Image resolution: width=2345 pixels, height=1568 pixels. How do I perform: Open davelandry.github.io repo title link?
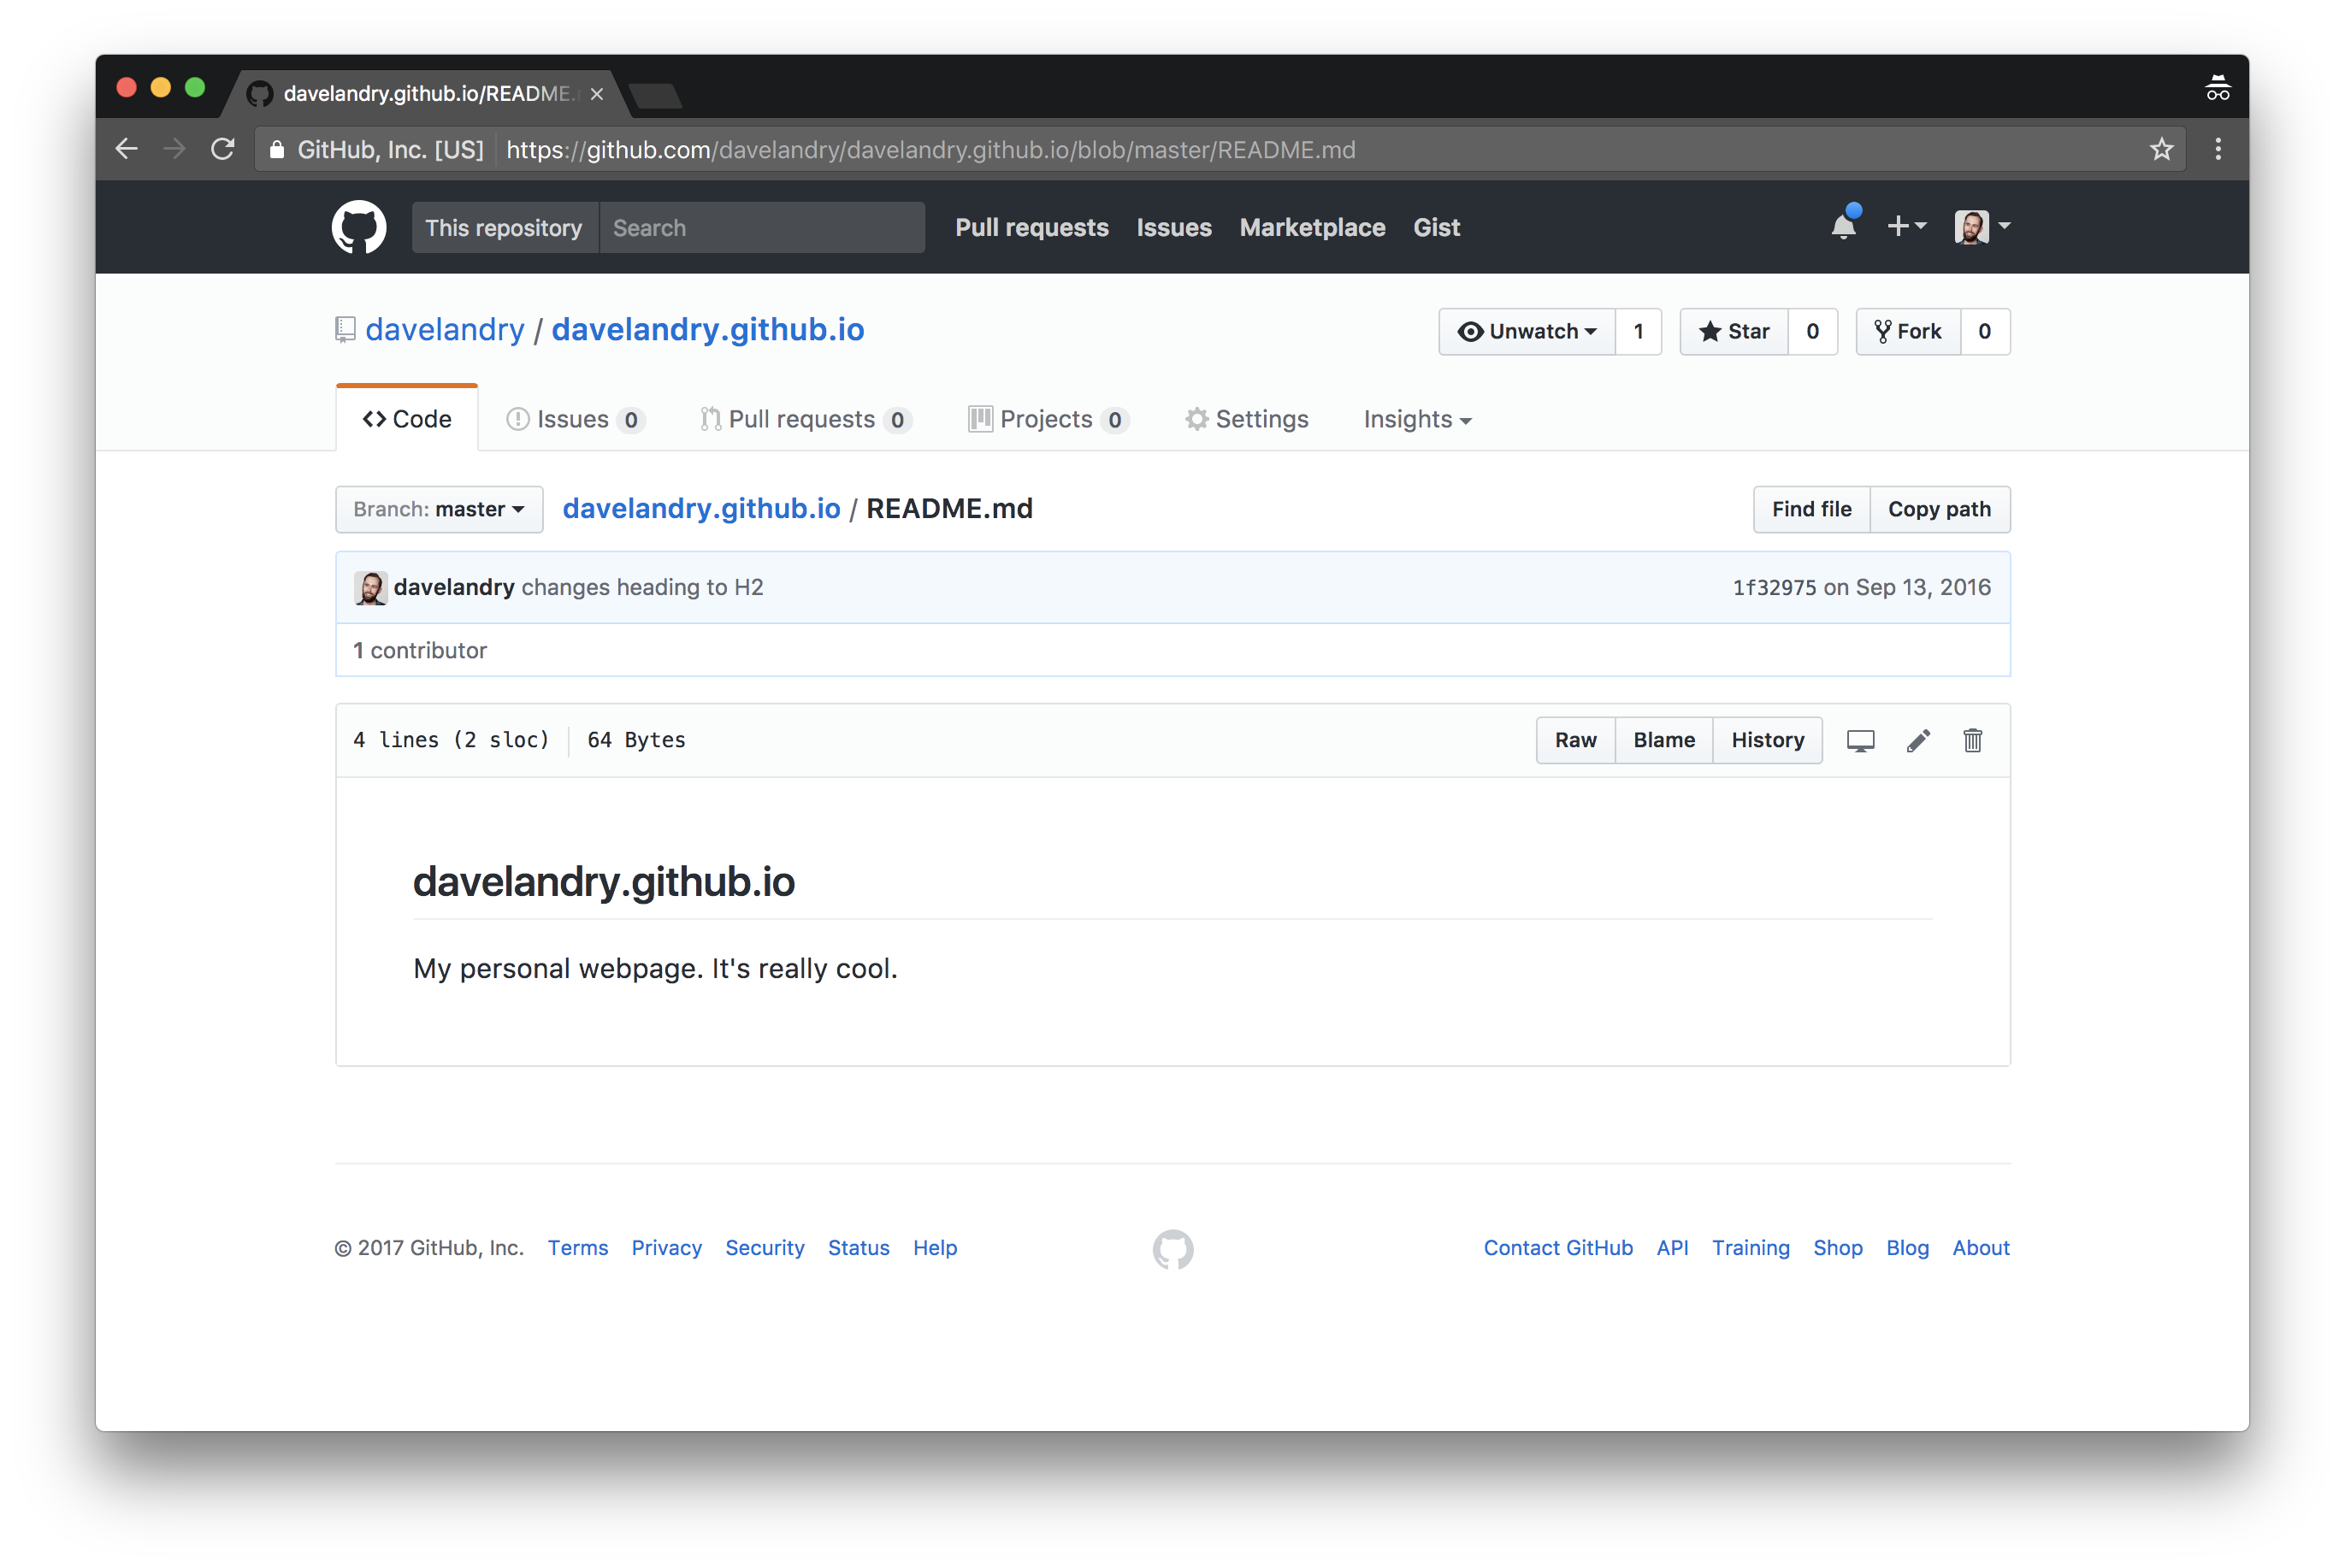708,330
